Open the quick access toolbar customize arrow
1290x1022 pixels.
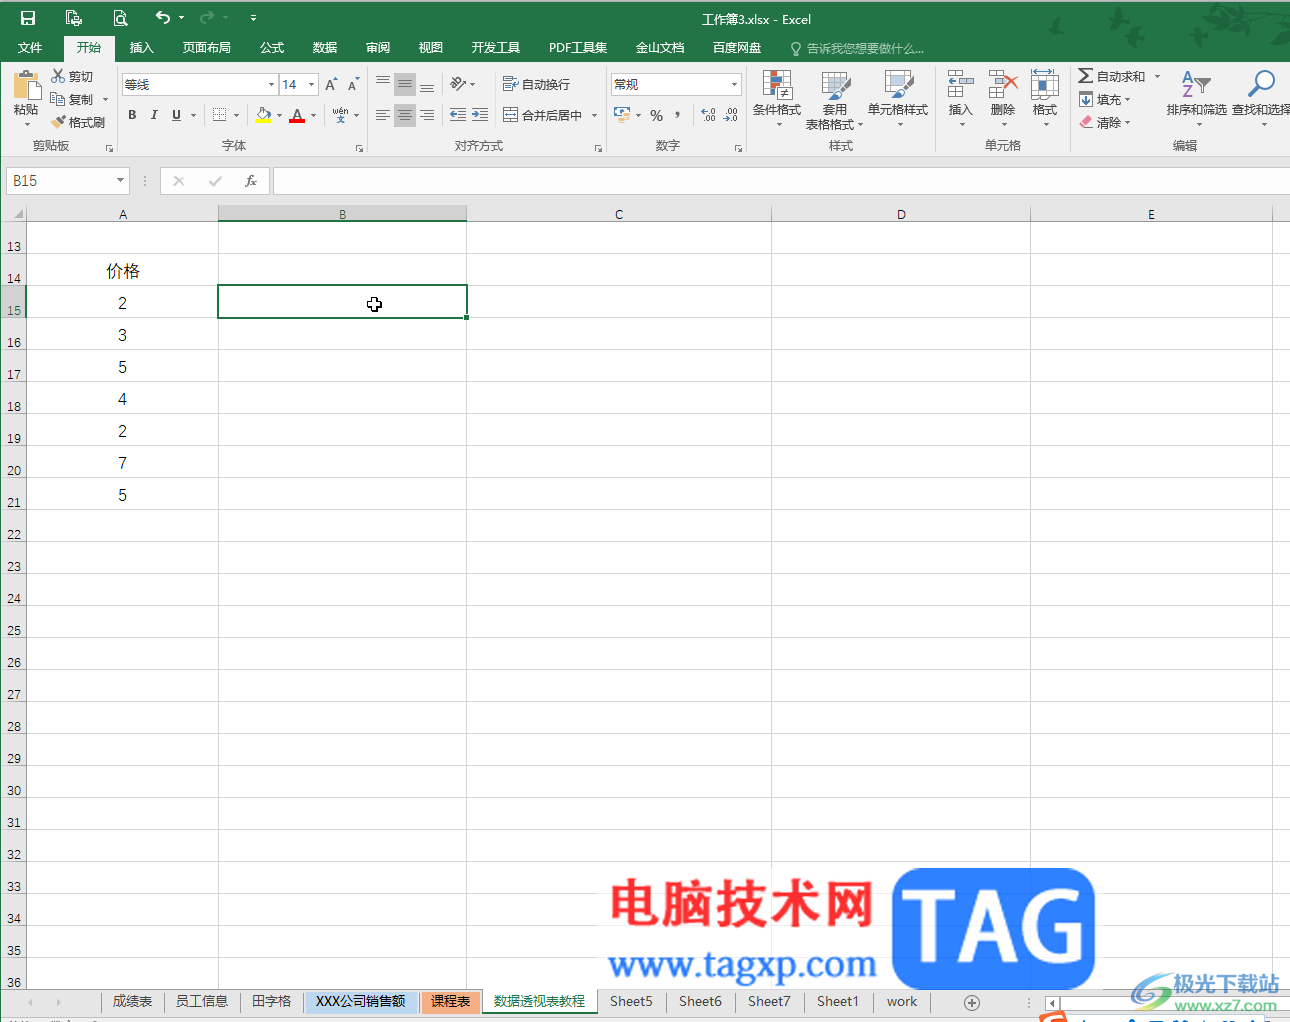point(253,18)
